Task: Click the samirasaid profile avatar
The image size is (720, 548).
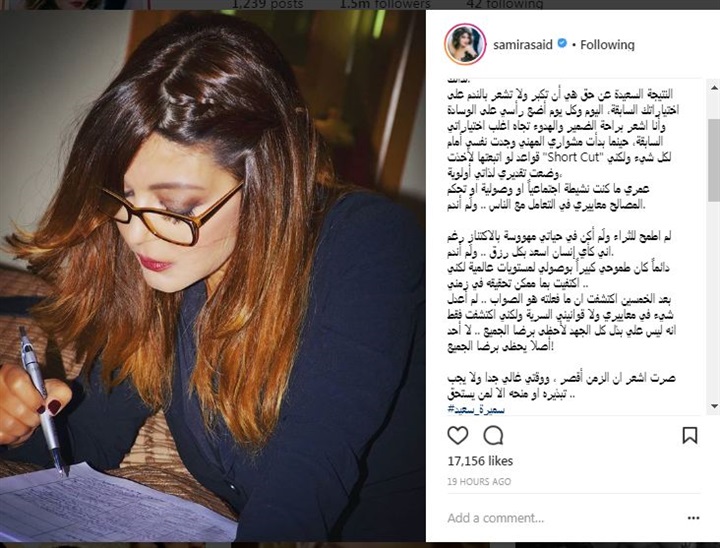Action: click(465, 45)
